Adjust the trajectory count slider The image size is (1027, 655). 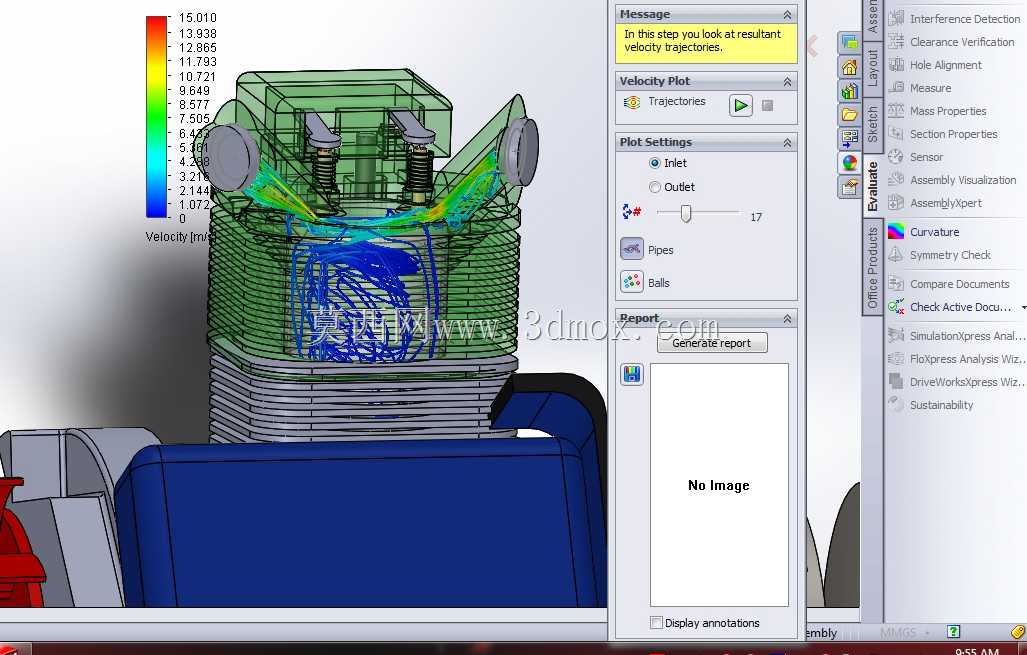click(x=686, y=214)
